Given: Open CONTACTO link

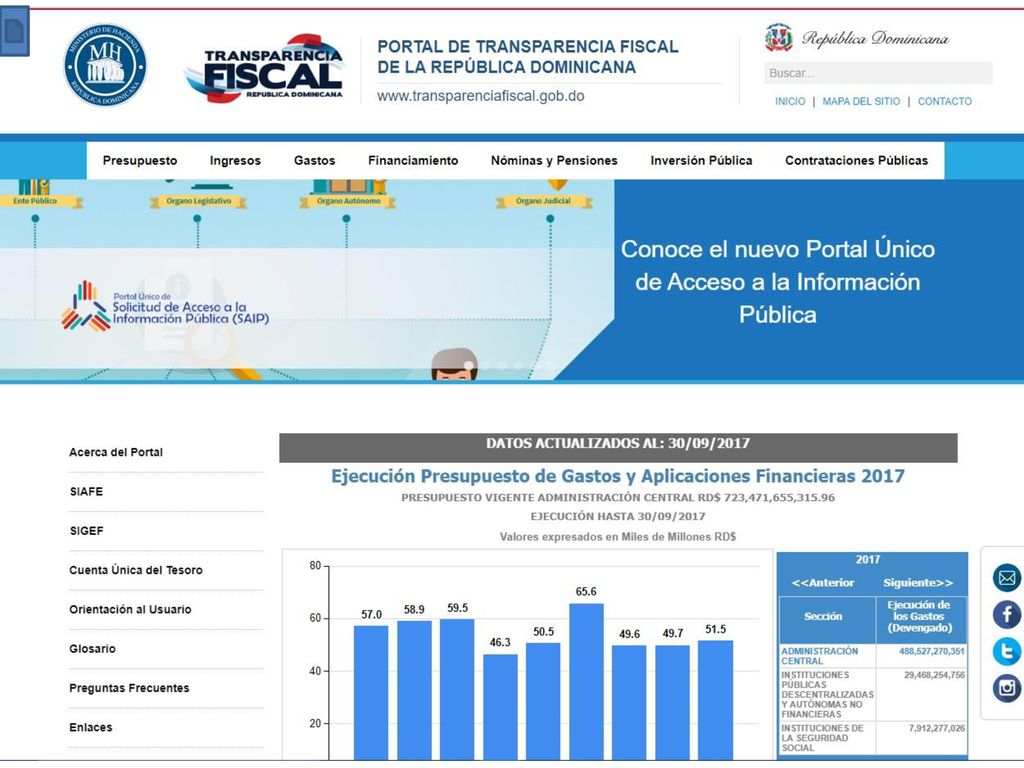Looking at the screenshot, I should click(944, 101).
